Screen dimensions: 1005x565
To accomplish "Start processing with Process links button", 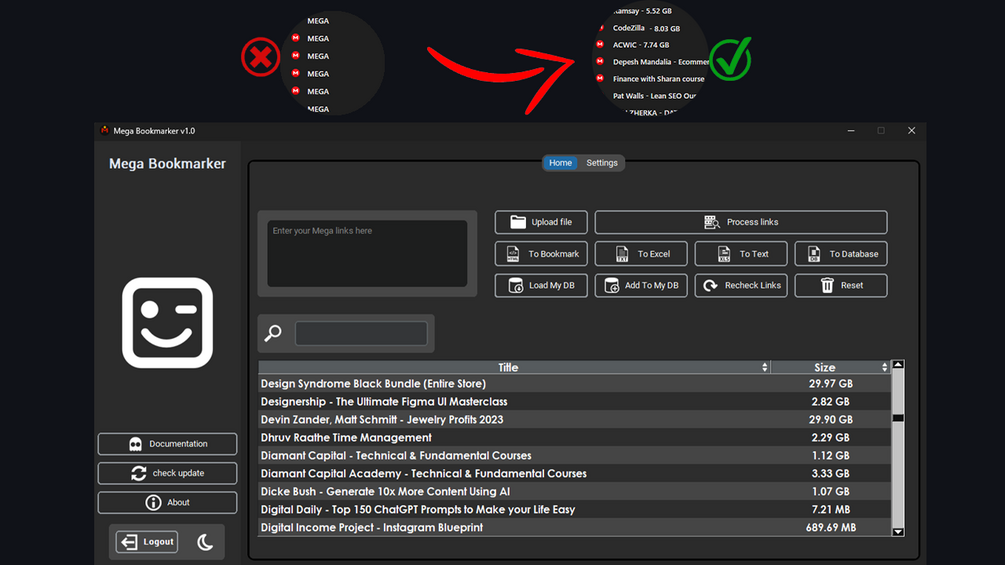I will click(741, 222).
